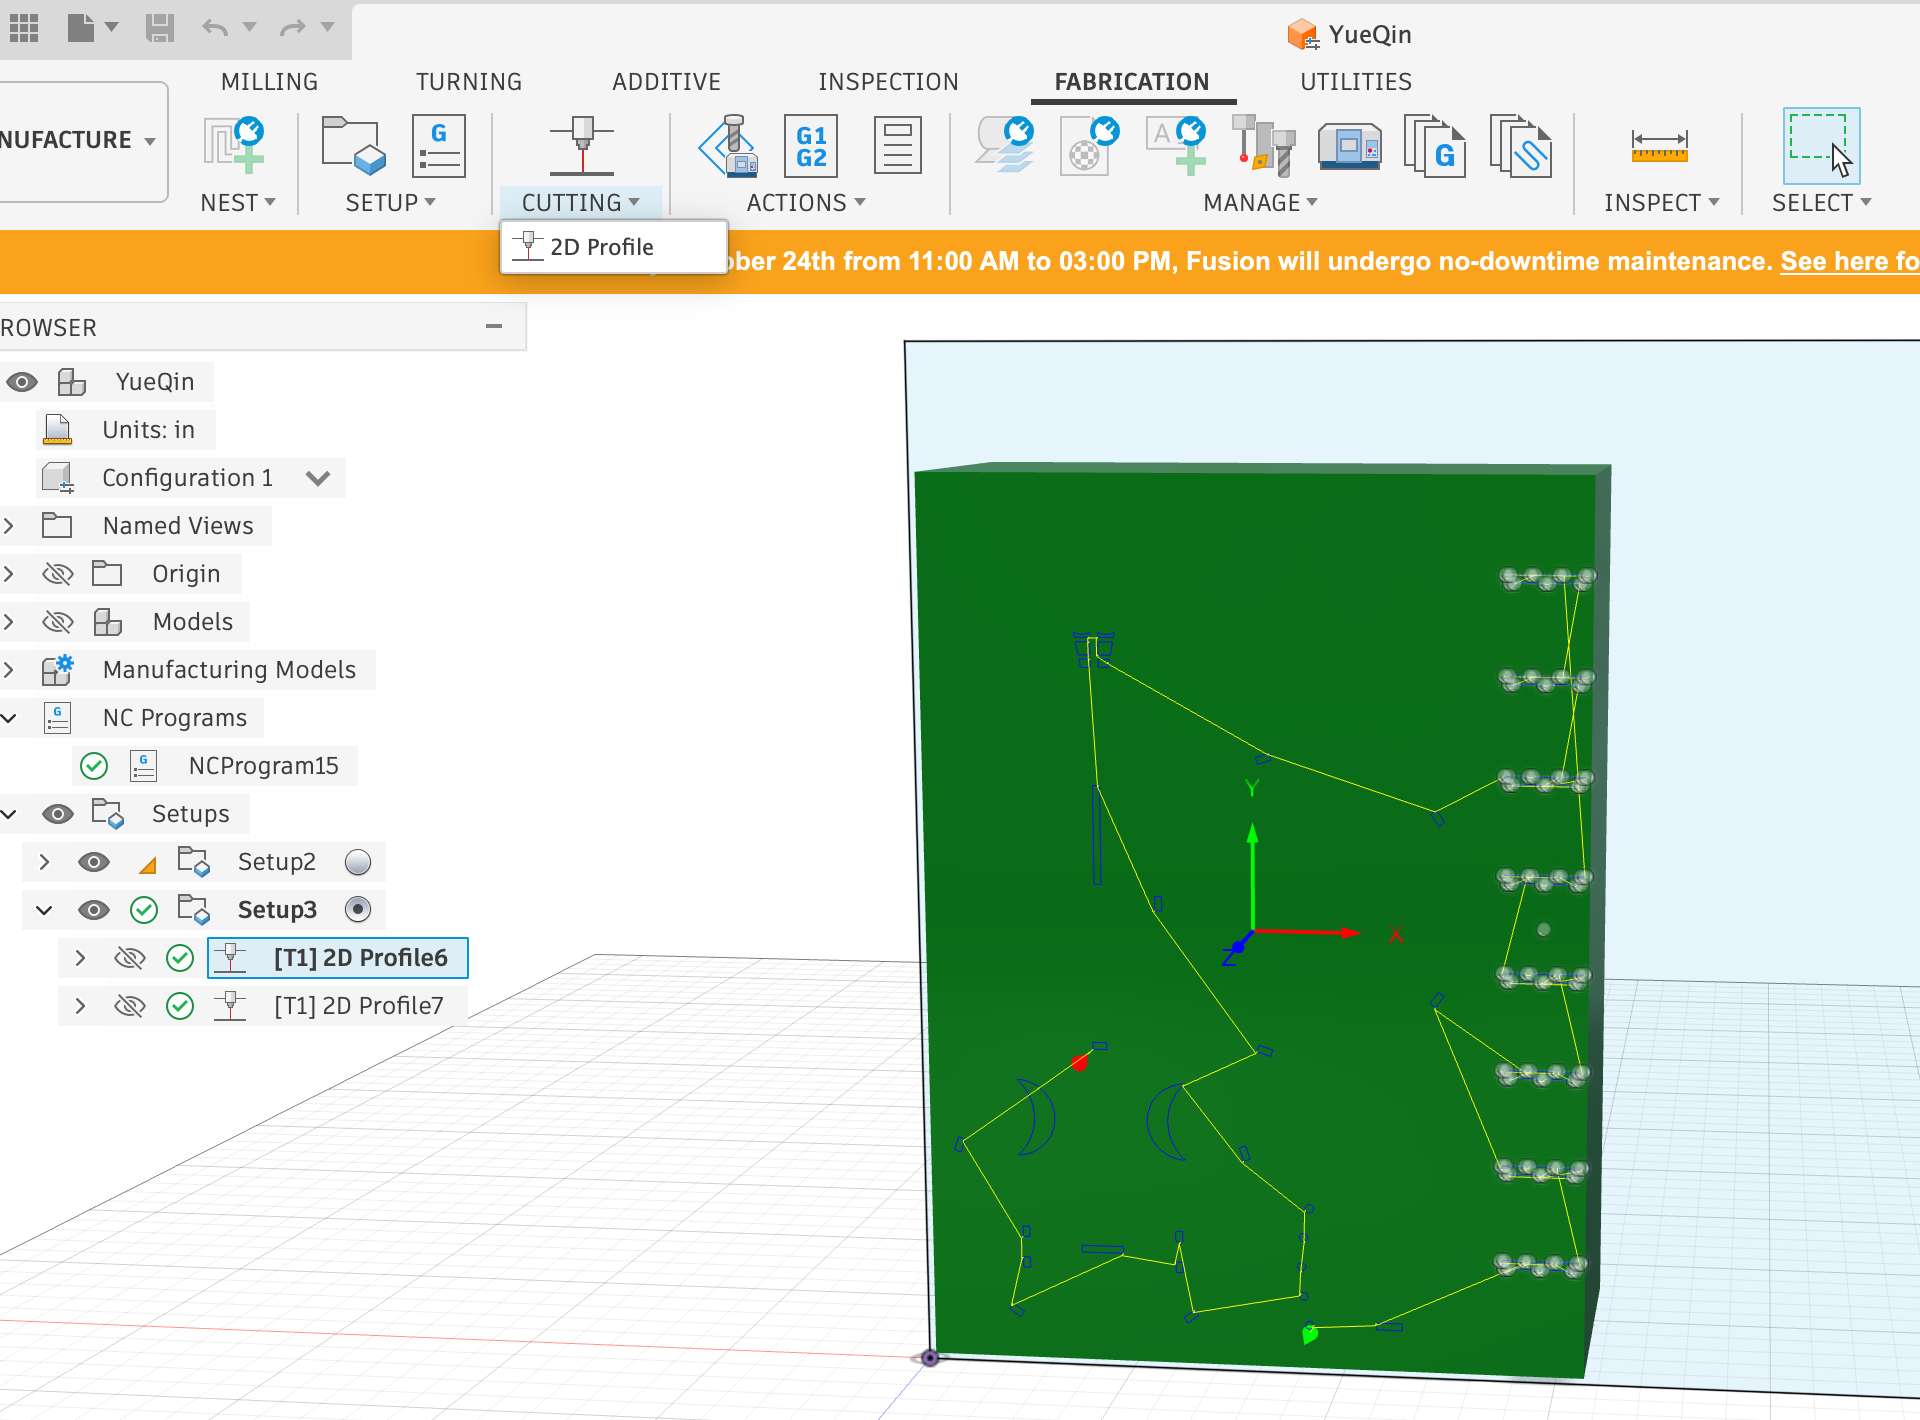Open the Post Library G icon
The height and width of the screenshot is (1420, 1920).
coord(1435,146)
